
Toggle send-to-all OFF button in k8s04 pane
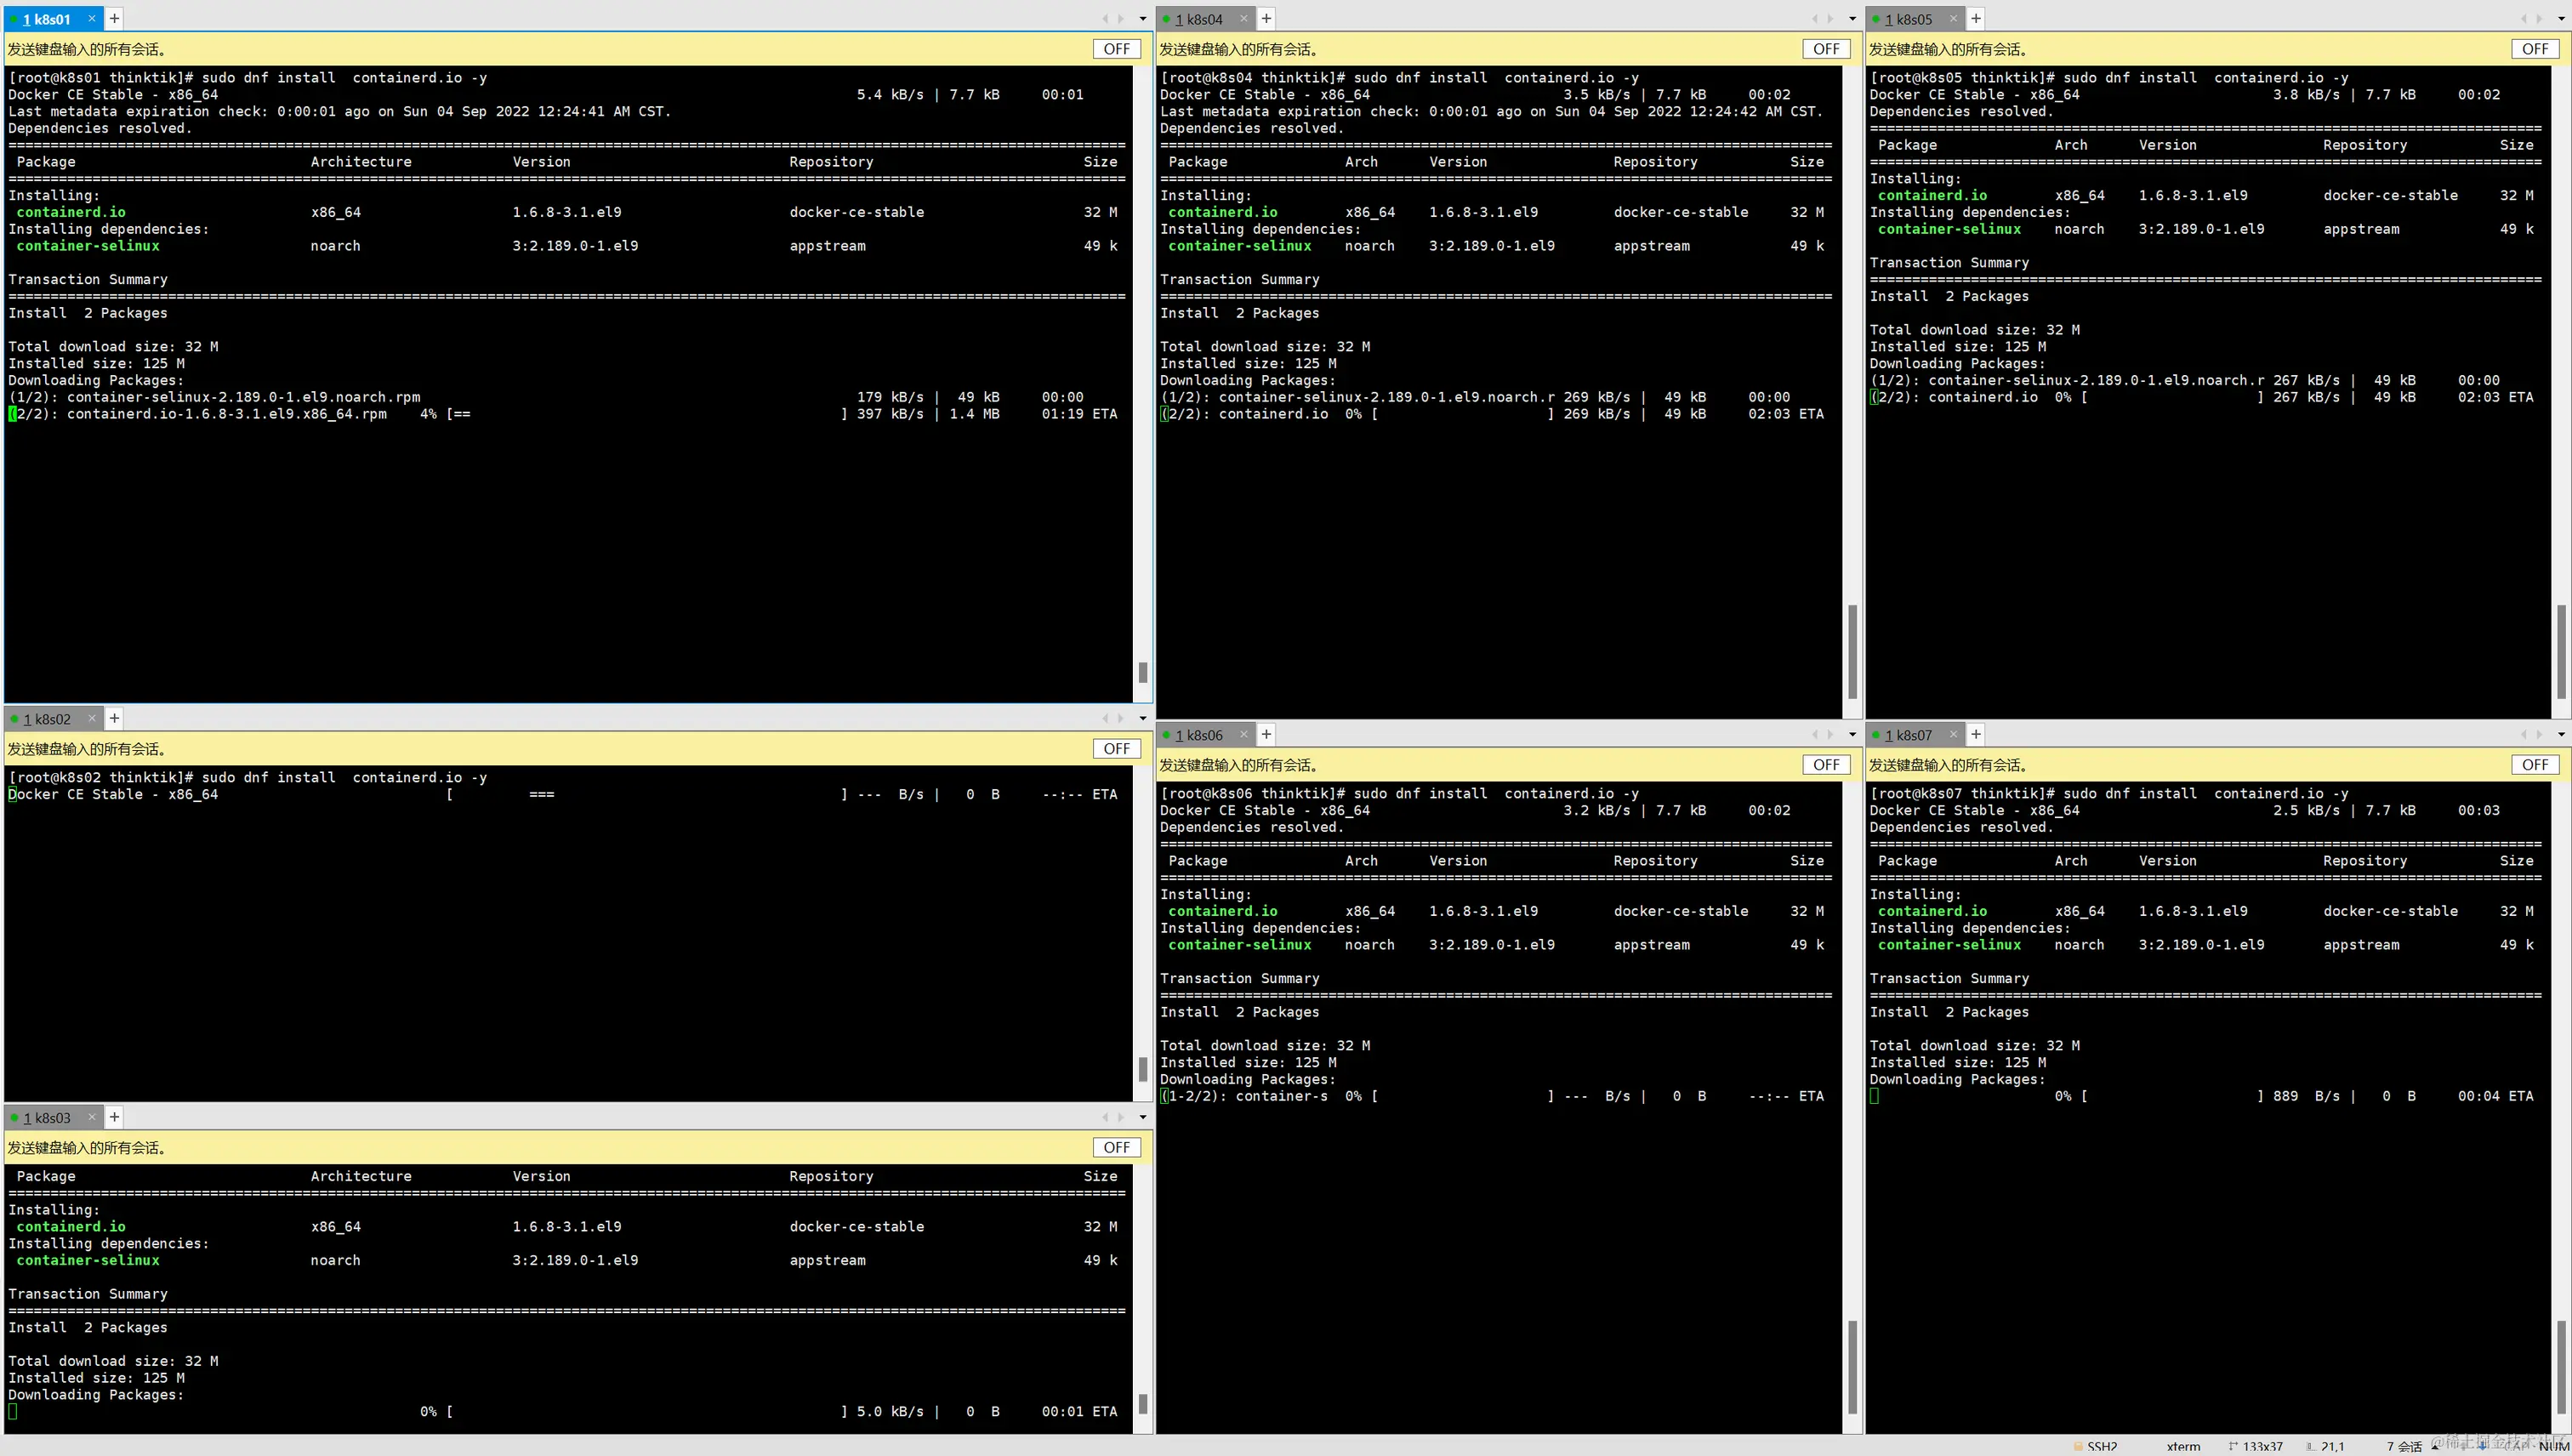click(1826, 49)
